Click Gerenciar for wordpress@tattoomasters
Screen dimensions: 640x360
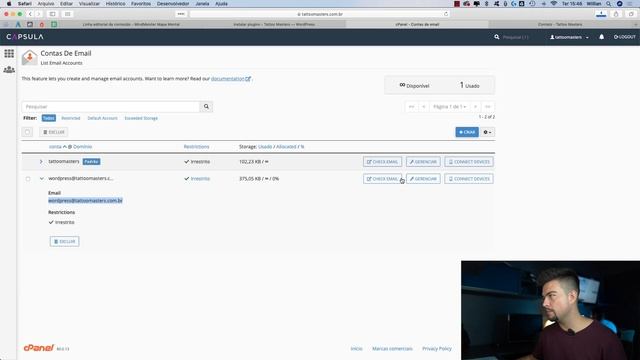[x=423, y=179]
